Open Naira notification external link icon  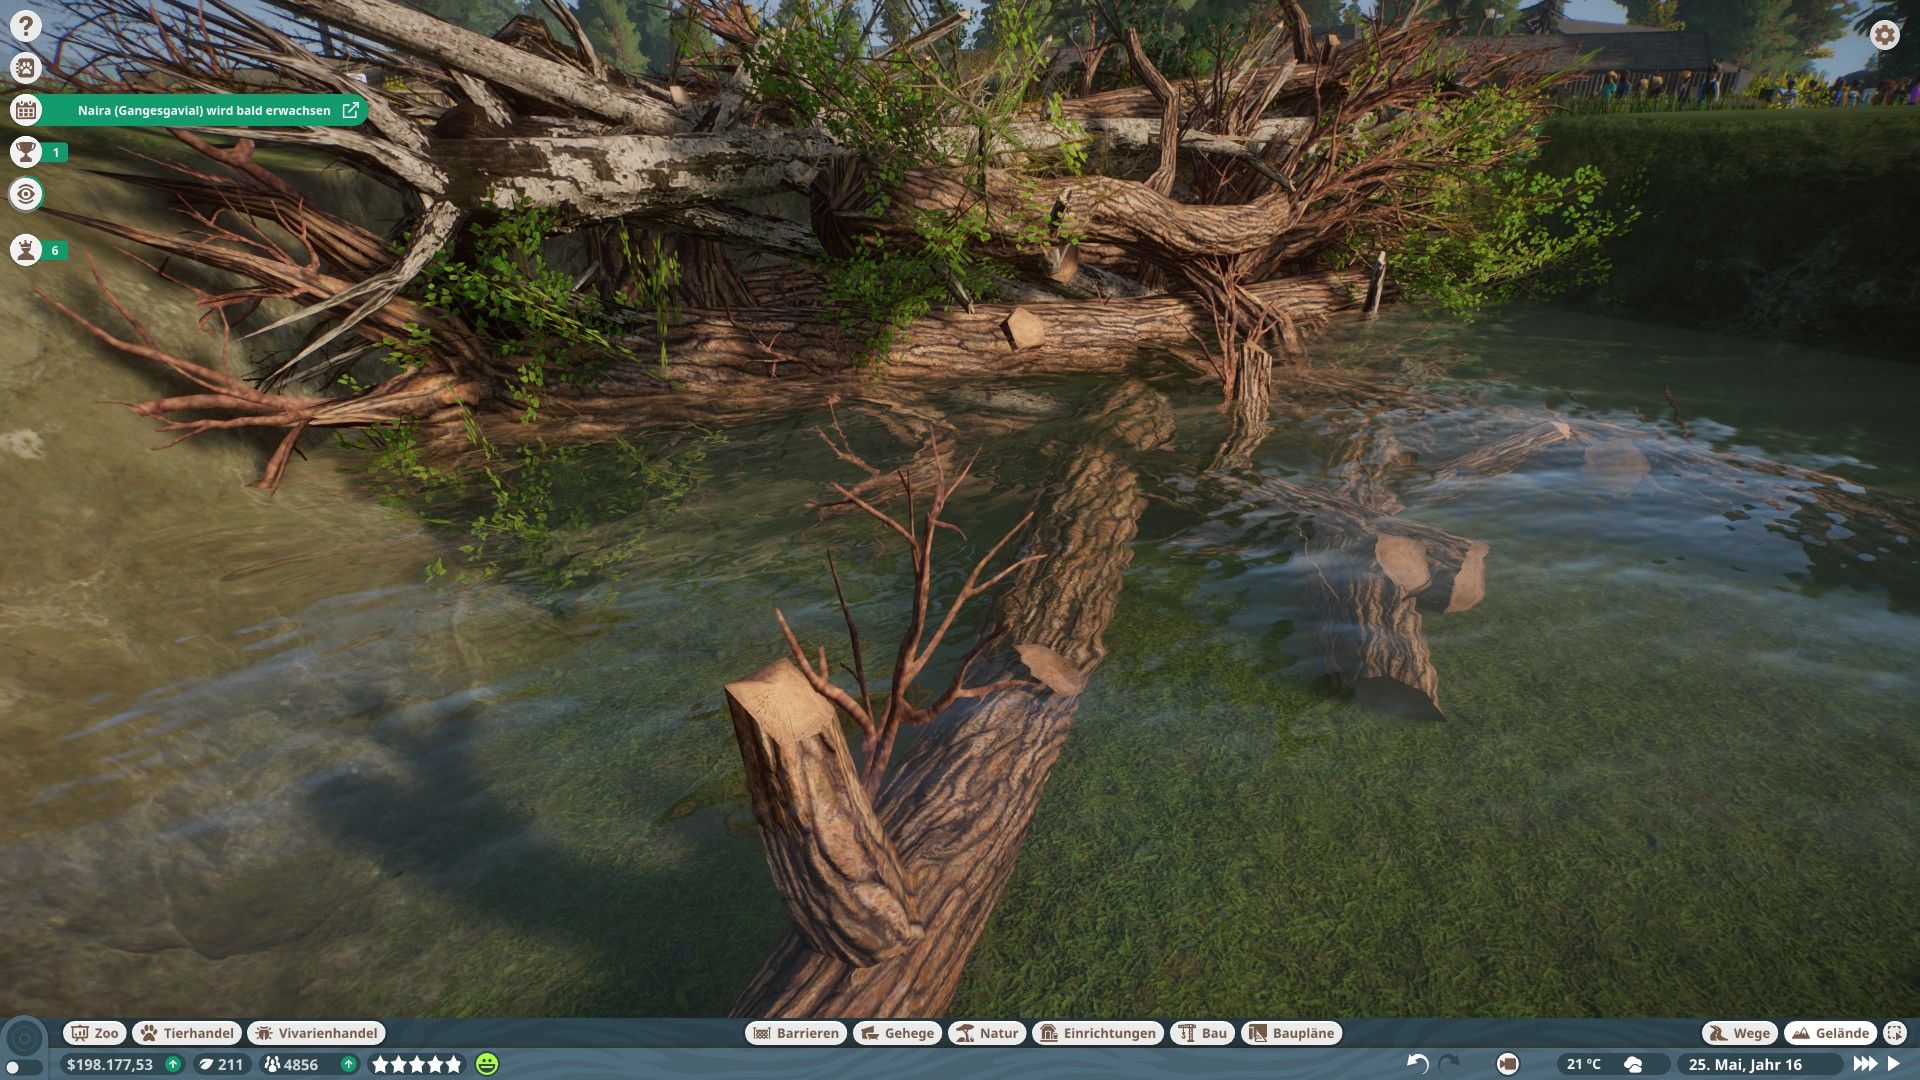(x=350, y=110)
